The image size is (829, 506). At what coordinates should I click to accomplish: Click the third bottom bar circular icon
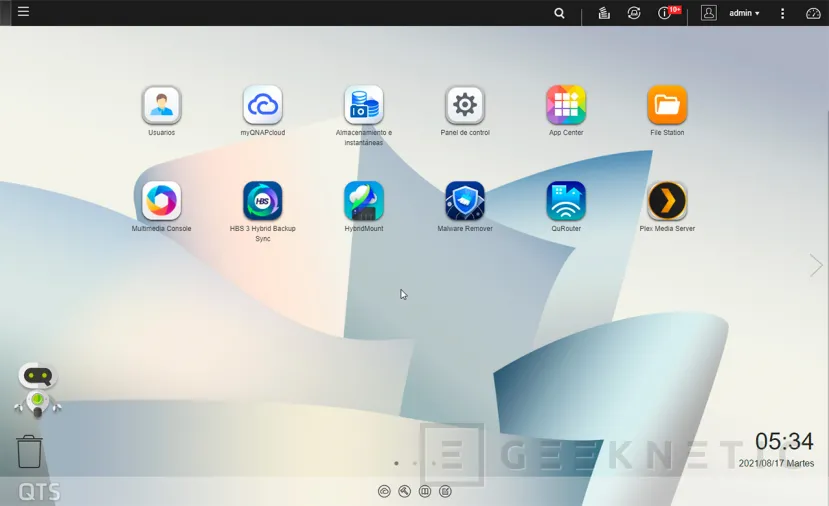tap(425, 491)
